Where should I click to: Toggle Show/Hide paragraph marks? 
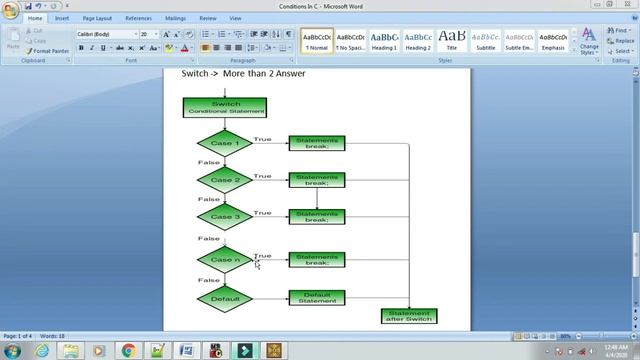[x=288, y=34]
